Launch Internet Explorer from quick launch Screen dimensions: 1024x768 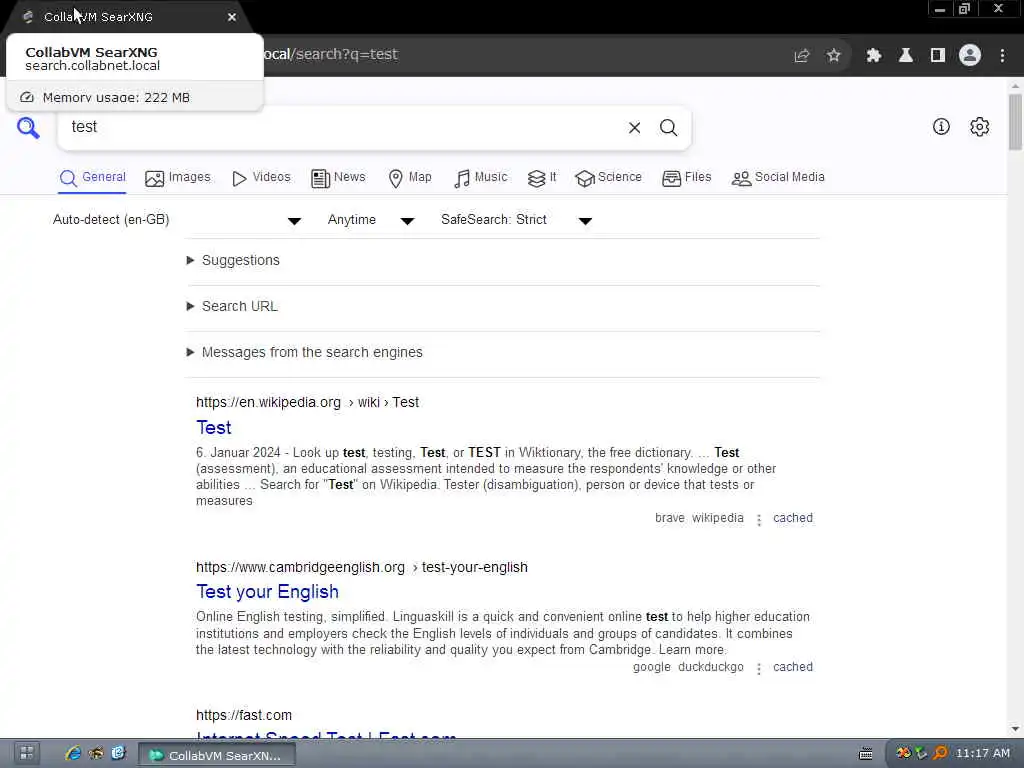coord(73,754)
